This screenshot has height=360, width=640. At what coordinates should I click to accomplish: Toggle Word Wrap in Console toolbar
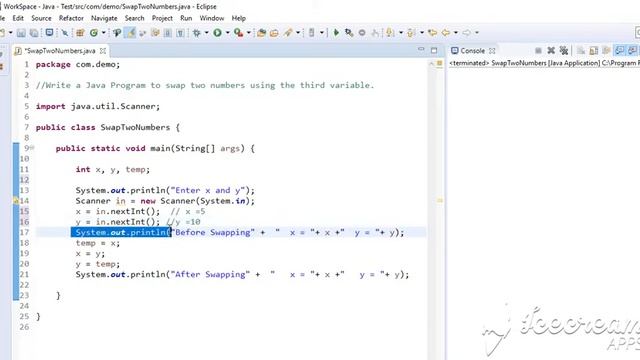point(606,51)
